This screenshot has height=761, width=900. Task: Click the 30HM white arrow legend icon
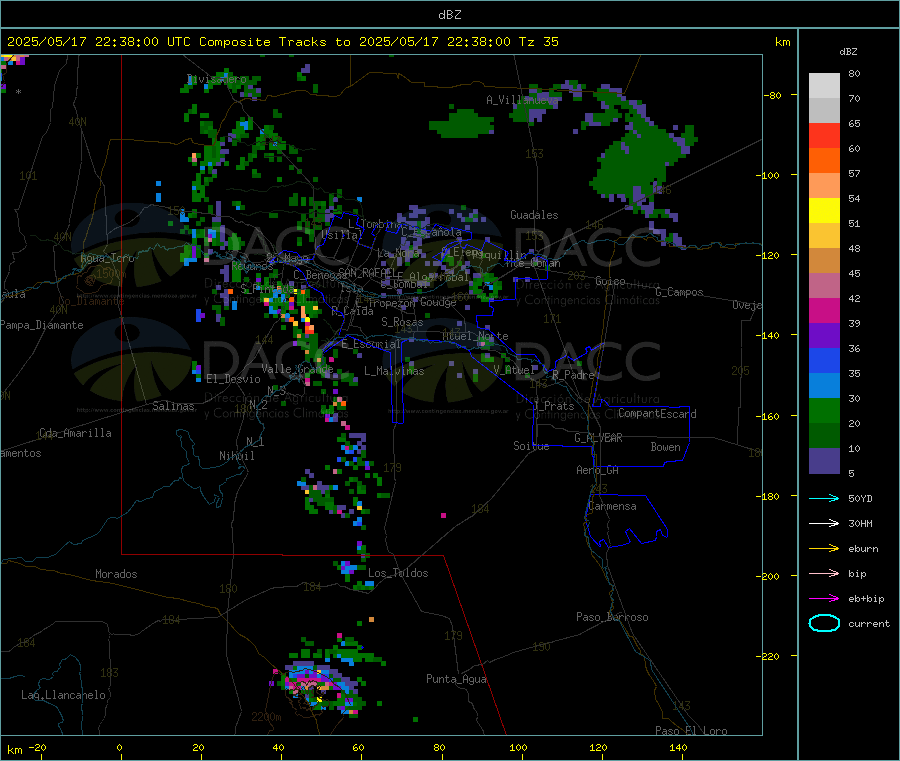824,523
